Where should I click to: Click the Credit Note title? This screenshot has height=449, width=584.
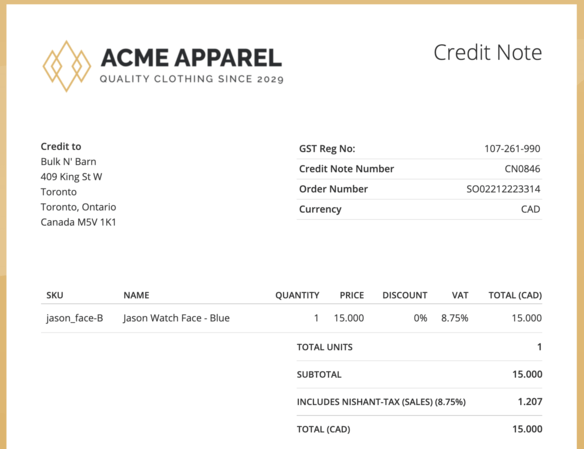tap(488, 52)
